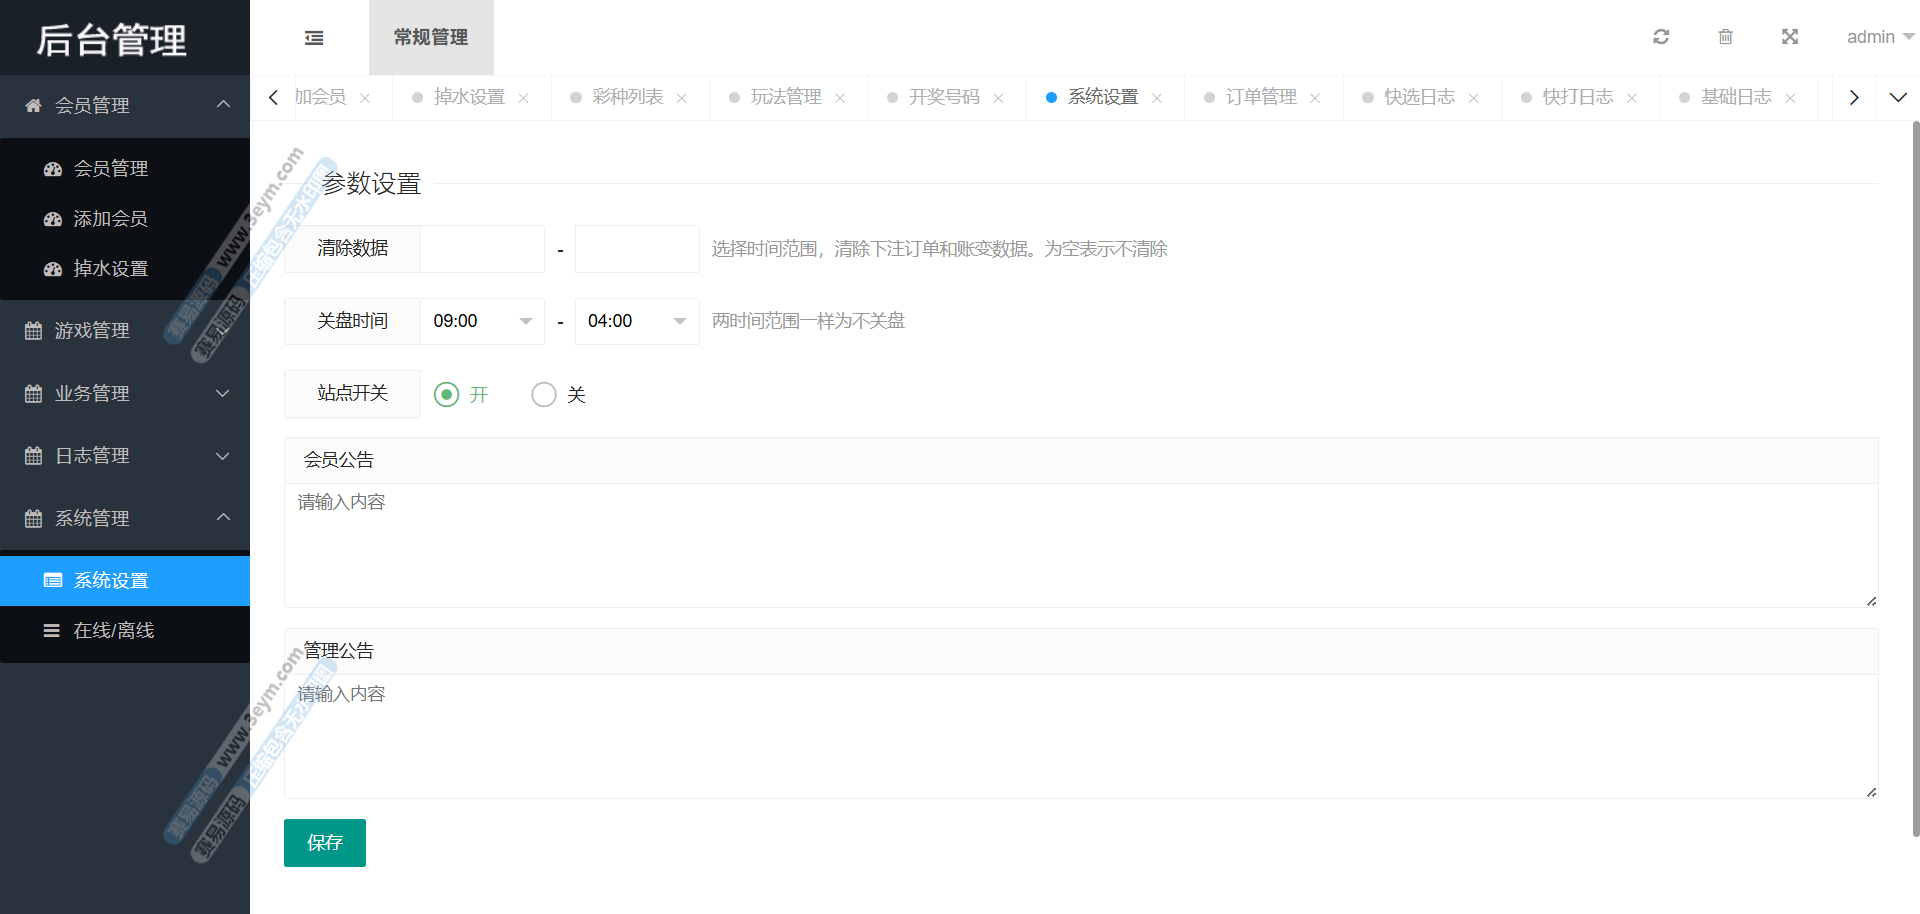Close the 彩种列表 tab
Screen dimensions: 1920x914
click(681, 98)
